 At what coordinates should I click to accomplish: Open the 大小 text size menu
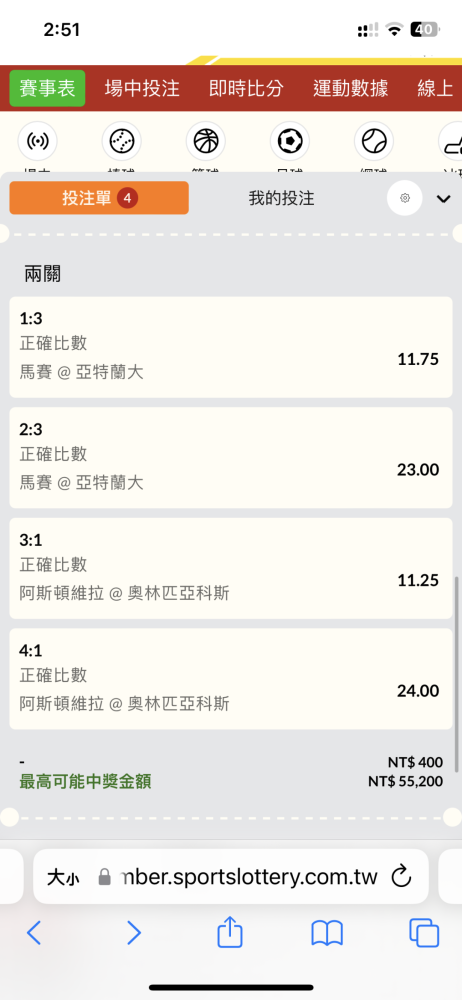[x=63, y=878]
